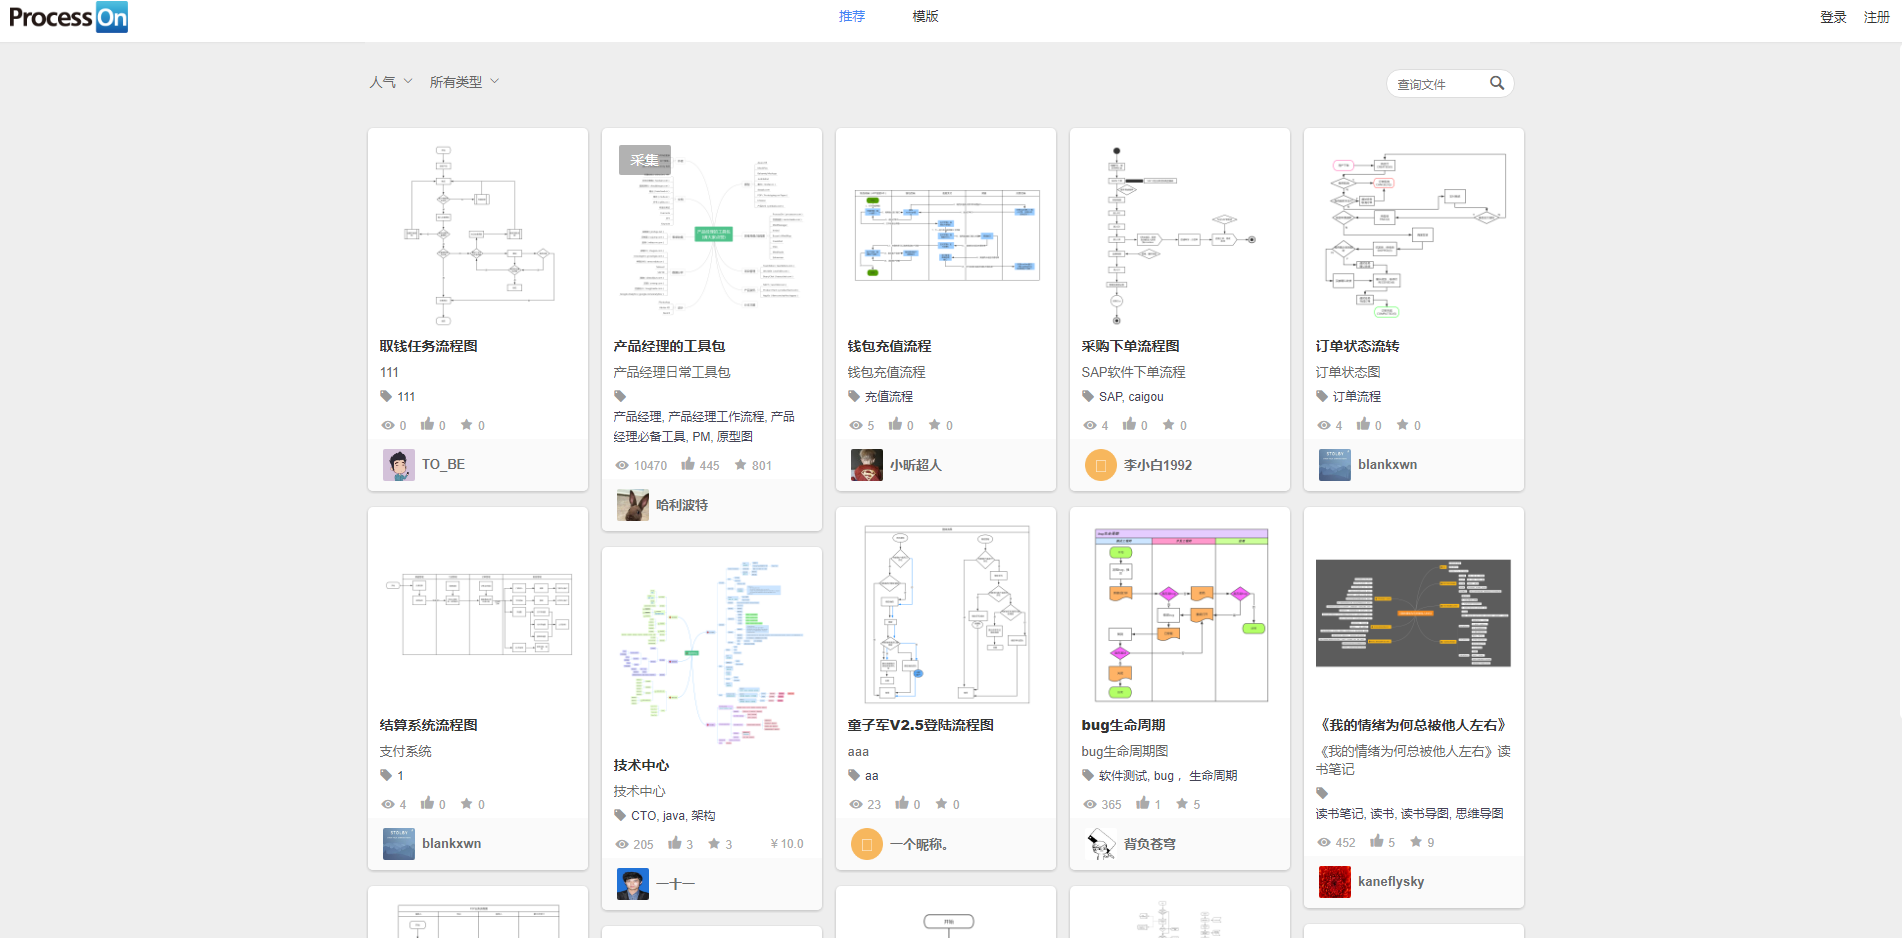Click the star icon on 《我的情绪为何总被他人左右》
The image size is (1902, 938).
(x=1416, y=841)
